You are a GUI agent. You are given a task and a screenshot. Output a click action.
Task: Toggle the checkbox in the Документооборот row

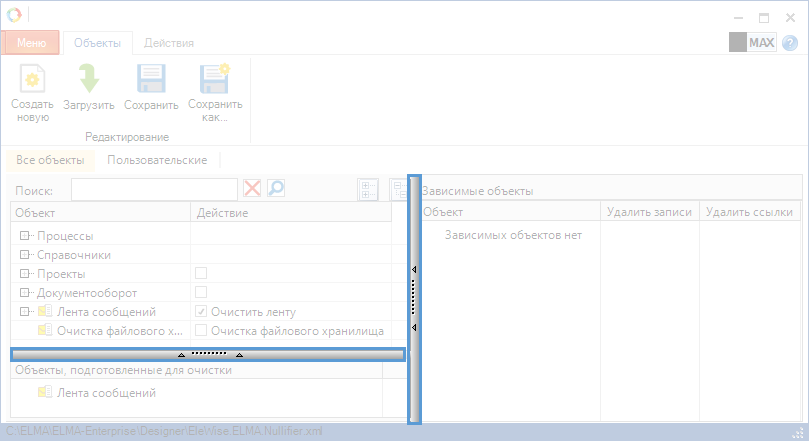[x=201, y=292]
